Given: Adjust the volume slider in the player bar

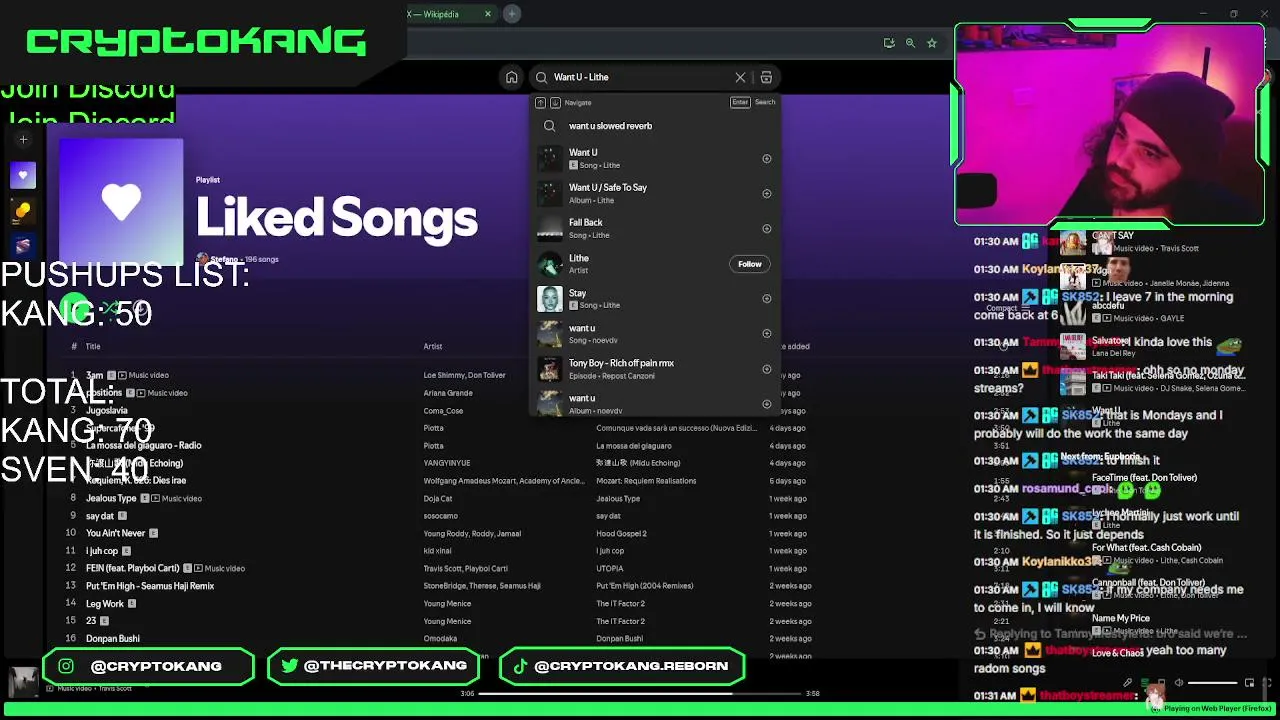Looking at the screenshot, I should tap(1212, 683).
